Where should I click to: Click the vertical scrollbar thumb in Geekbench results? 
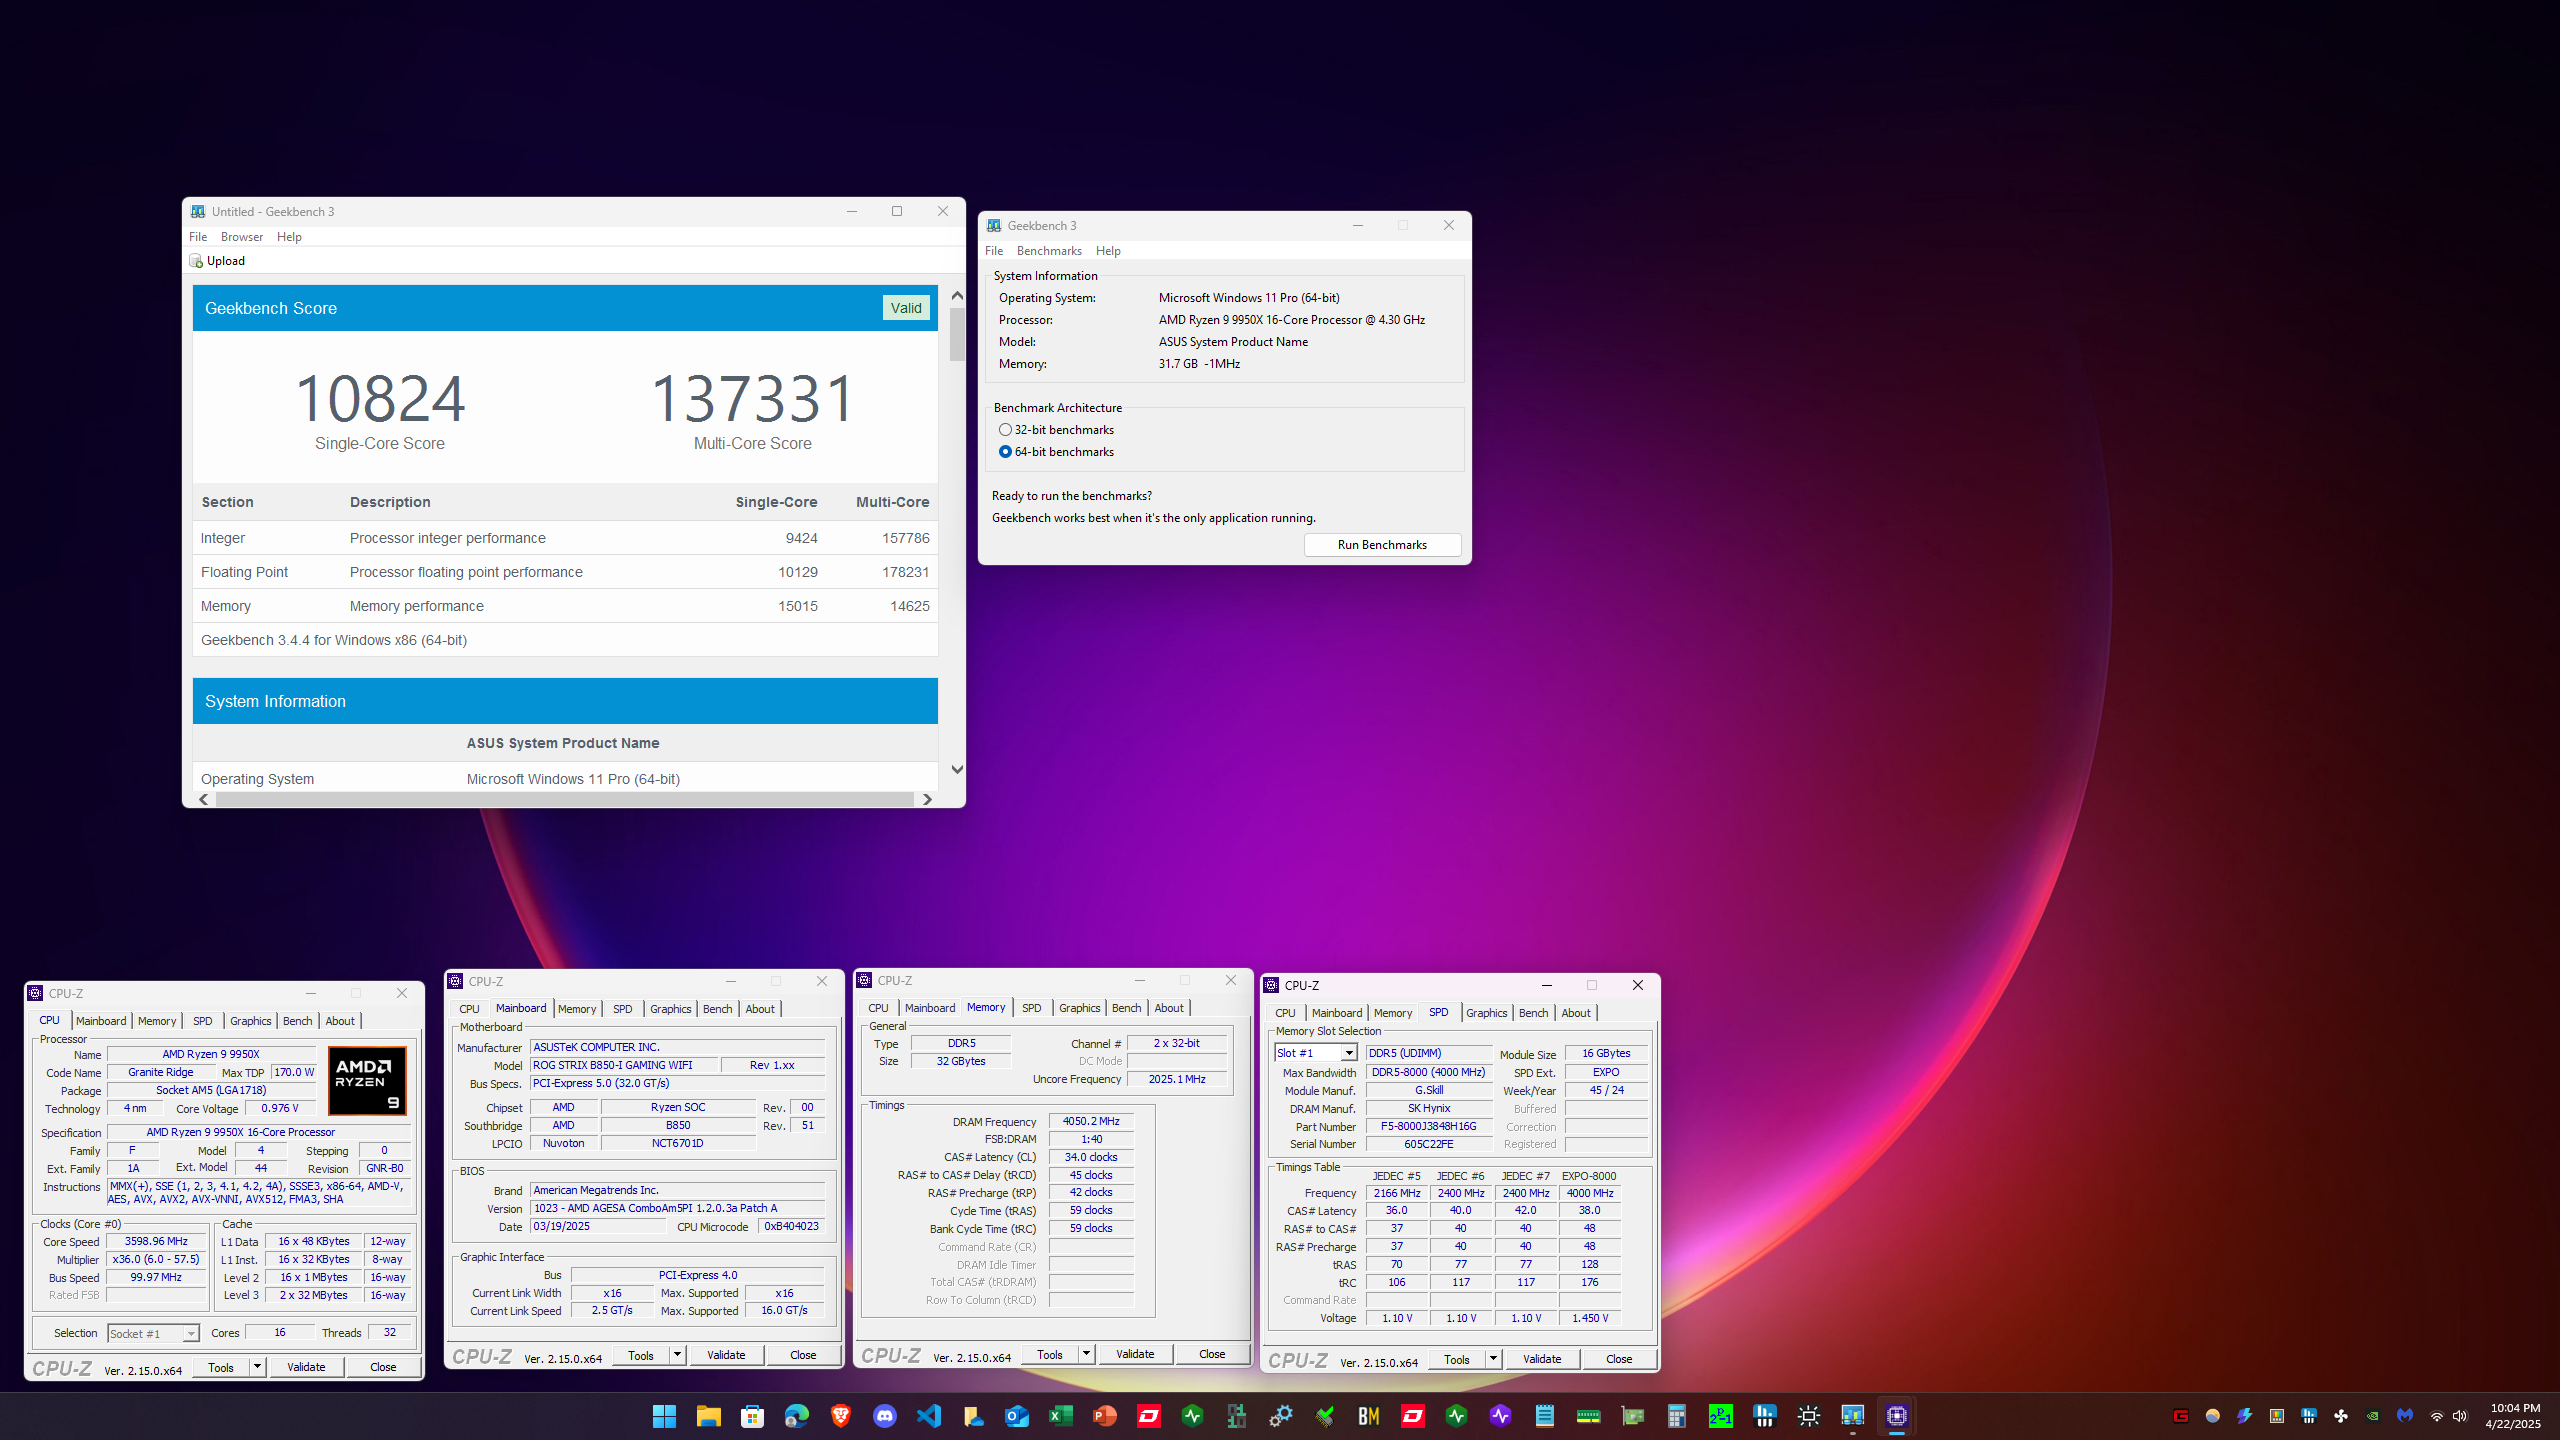[x=957, y=334]
